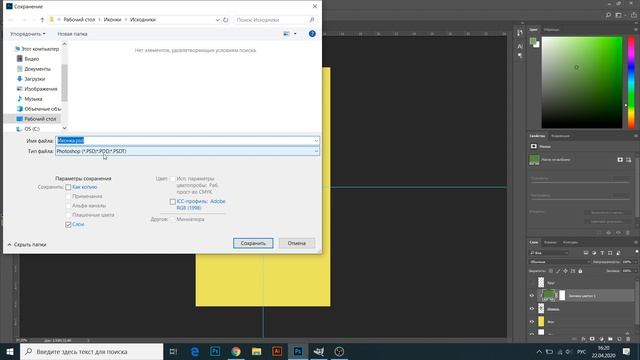Open the collapsed History panel icon
Screen dimensions: 640x360
[520, 33]
